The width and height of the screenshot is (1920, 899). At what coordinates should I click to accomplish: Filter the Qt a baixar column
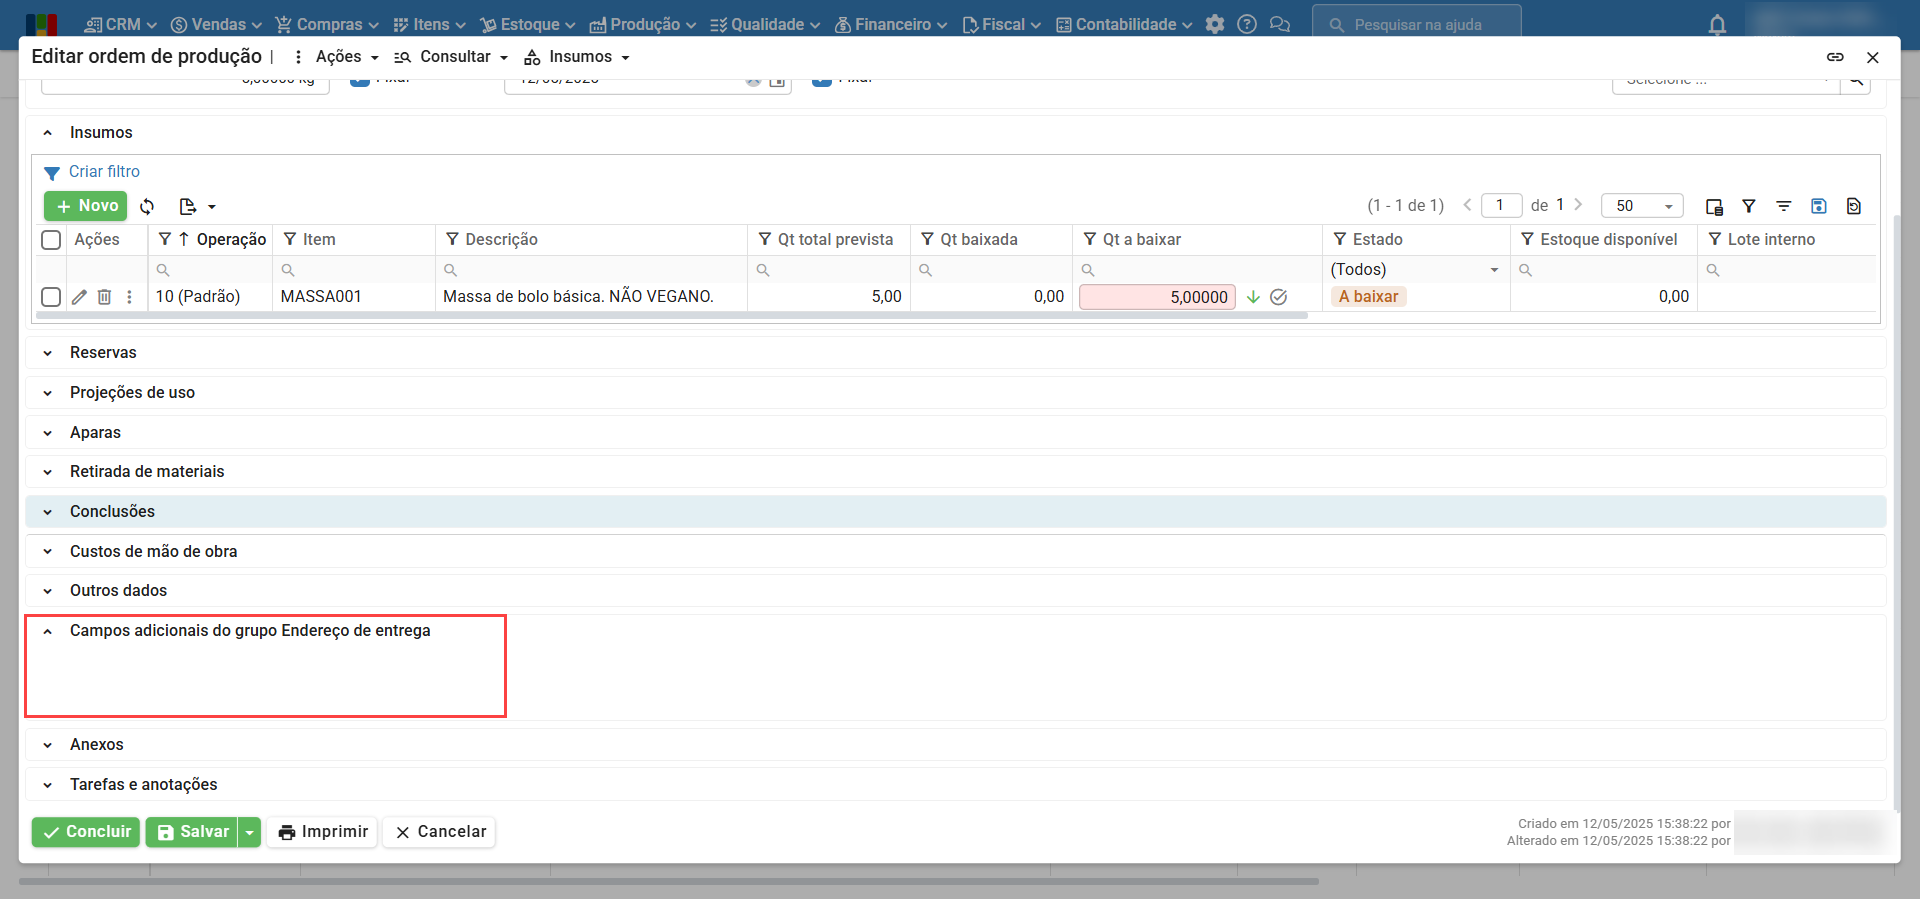(x=1090, y=239)
